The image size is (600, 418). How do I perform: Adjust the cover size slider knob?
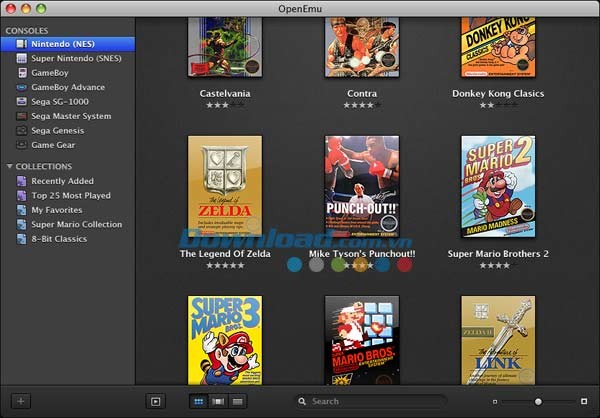coord(538,402)
